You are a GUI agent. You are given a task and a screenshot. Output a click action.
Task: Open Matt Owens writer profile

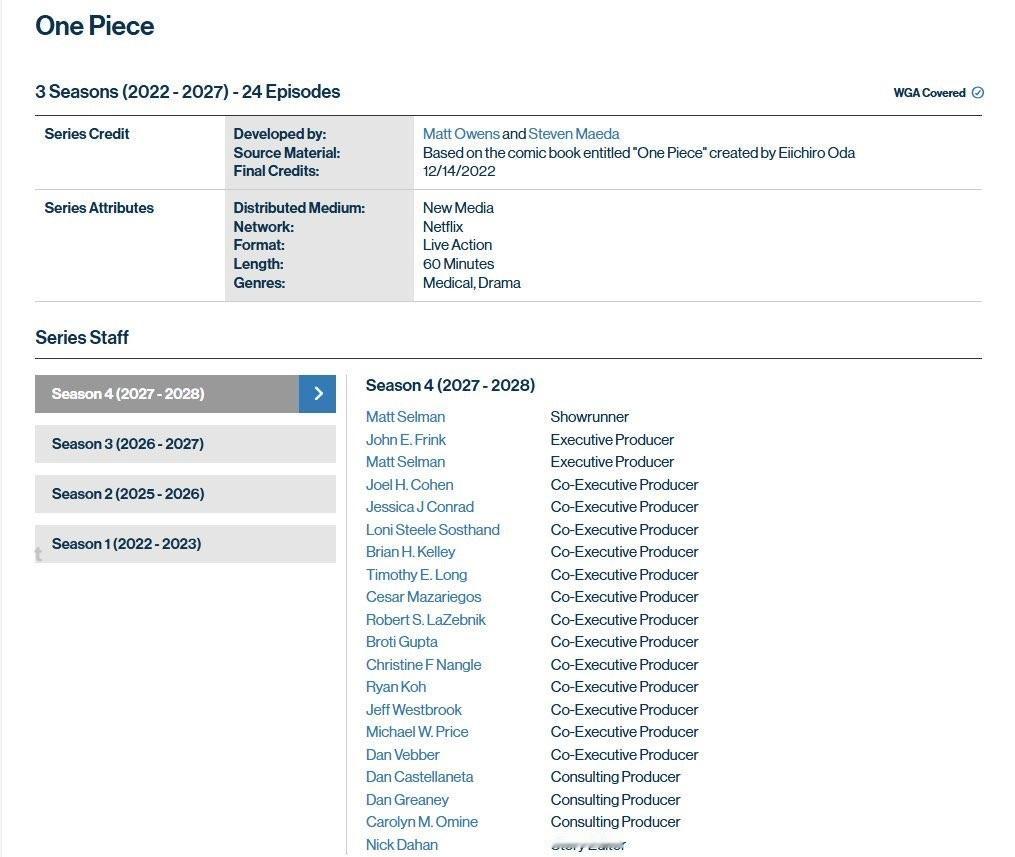[461, 134]
